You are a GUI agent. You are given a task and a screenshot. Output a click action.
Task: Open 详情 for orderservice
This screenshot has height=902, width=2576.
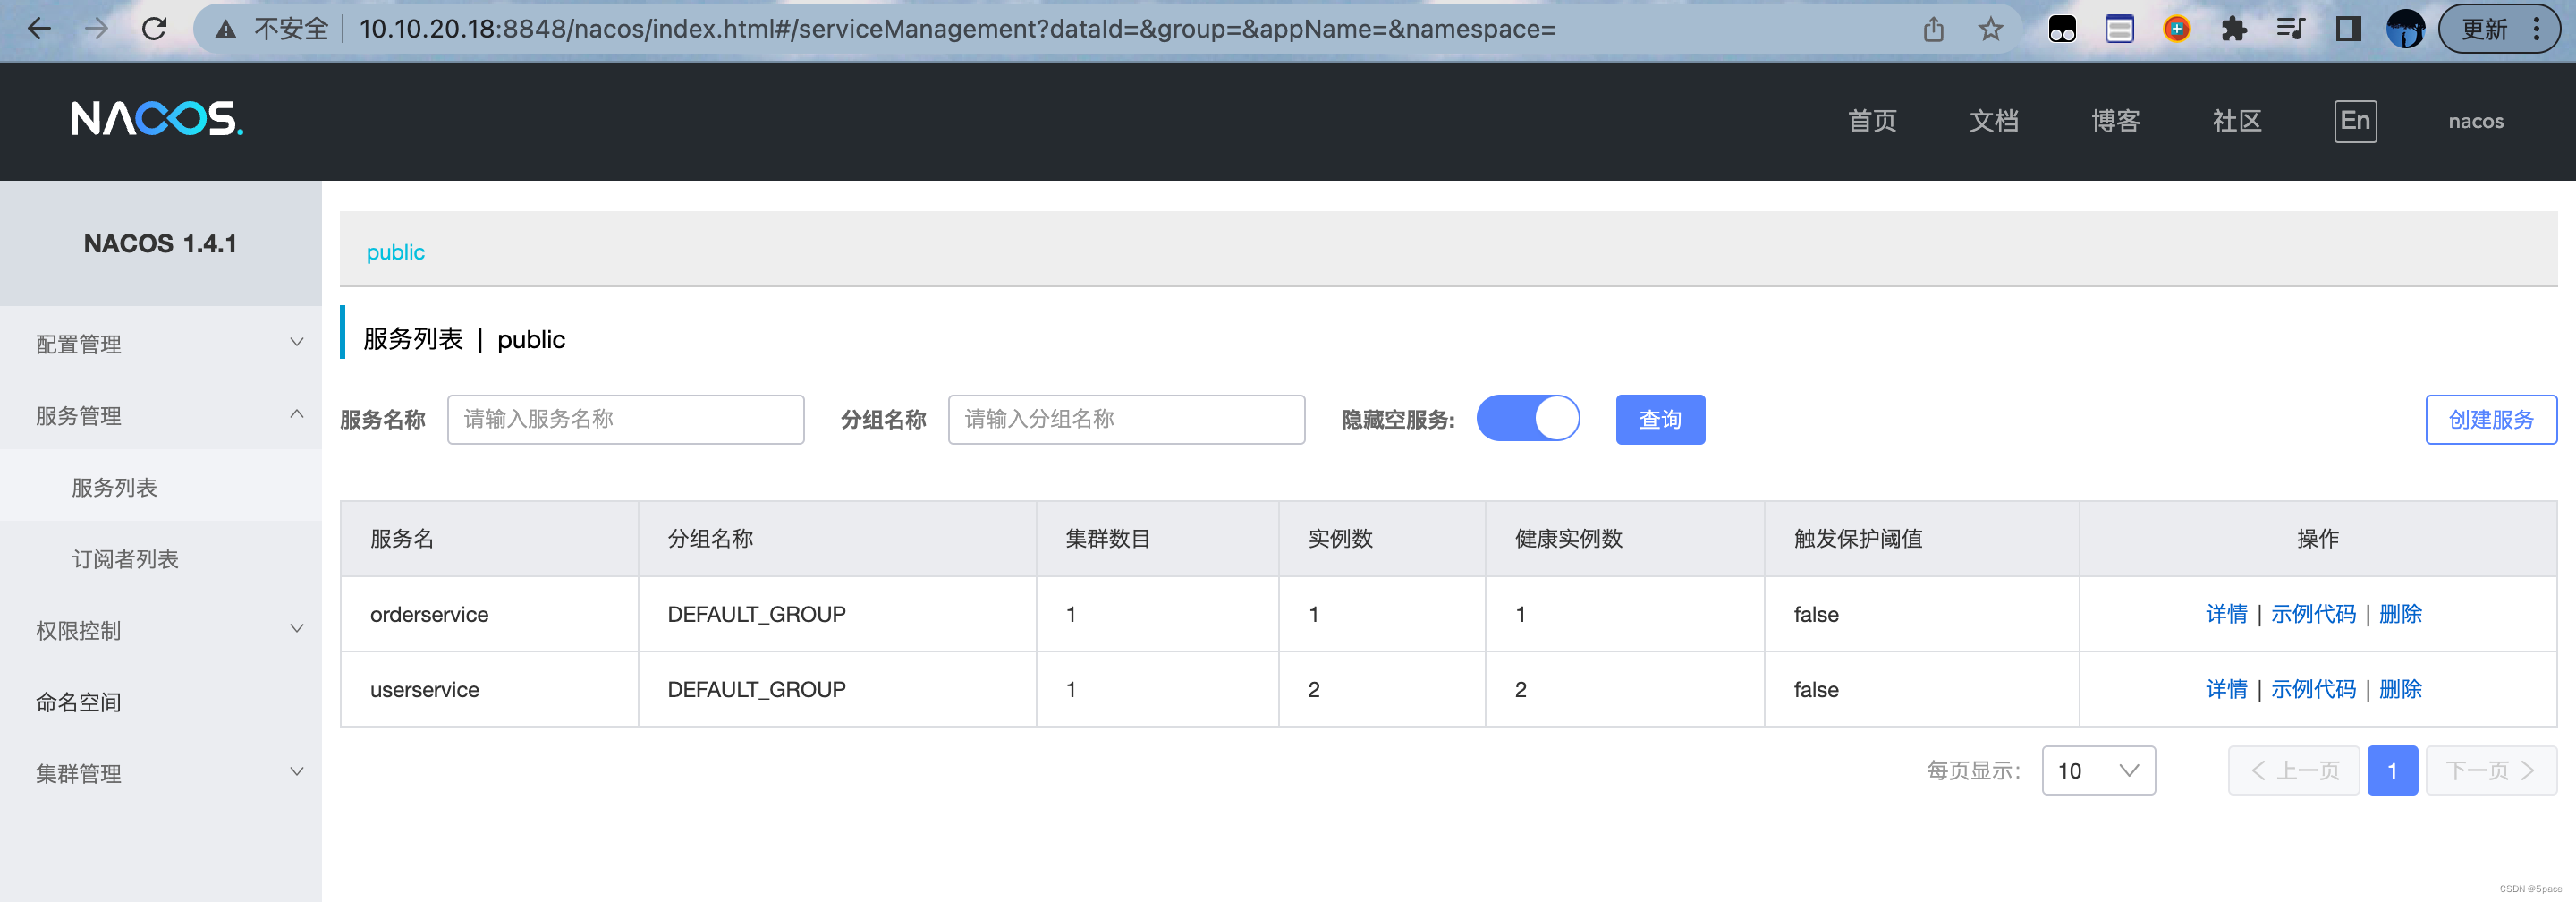point(2226,614)
